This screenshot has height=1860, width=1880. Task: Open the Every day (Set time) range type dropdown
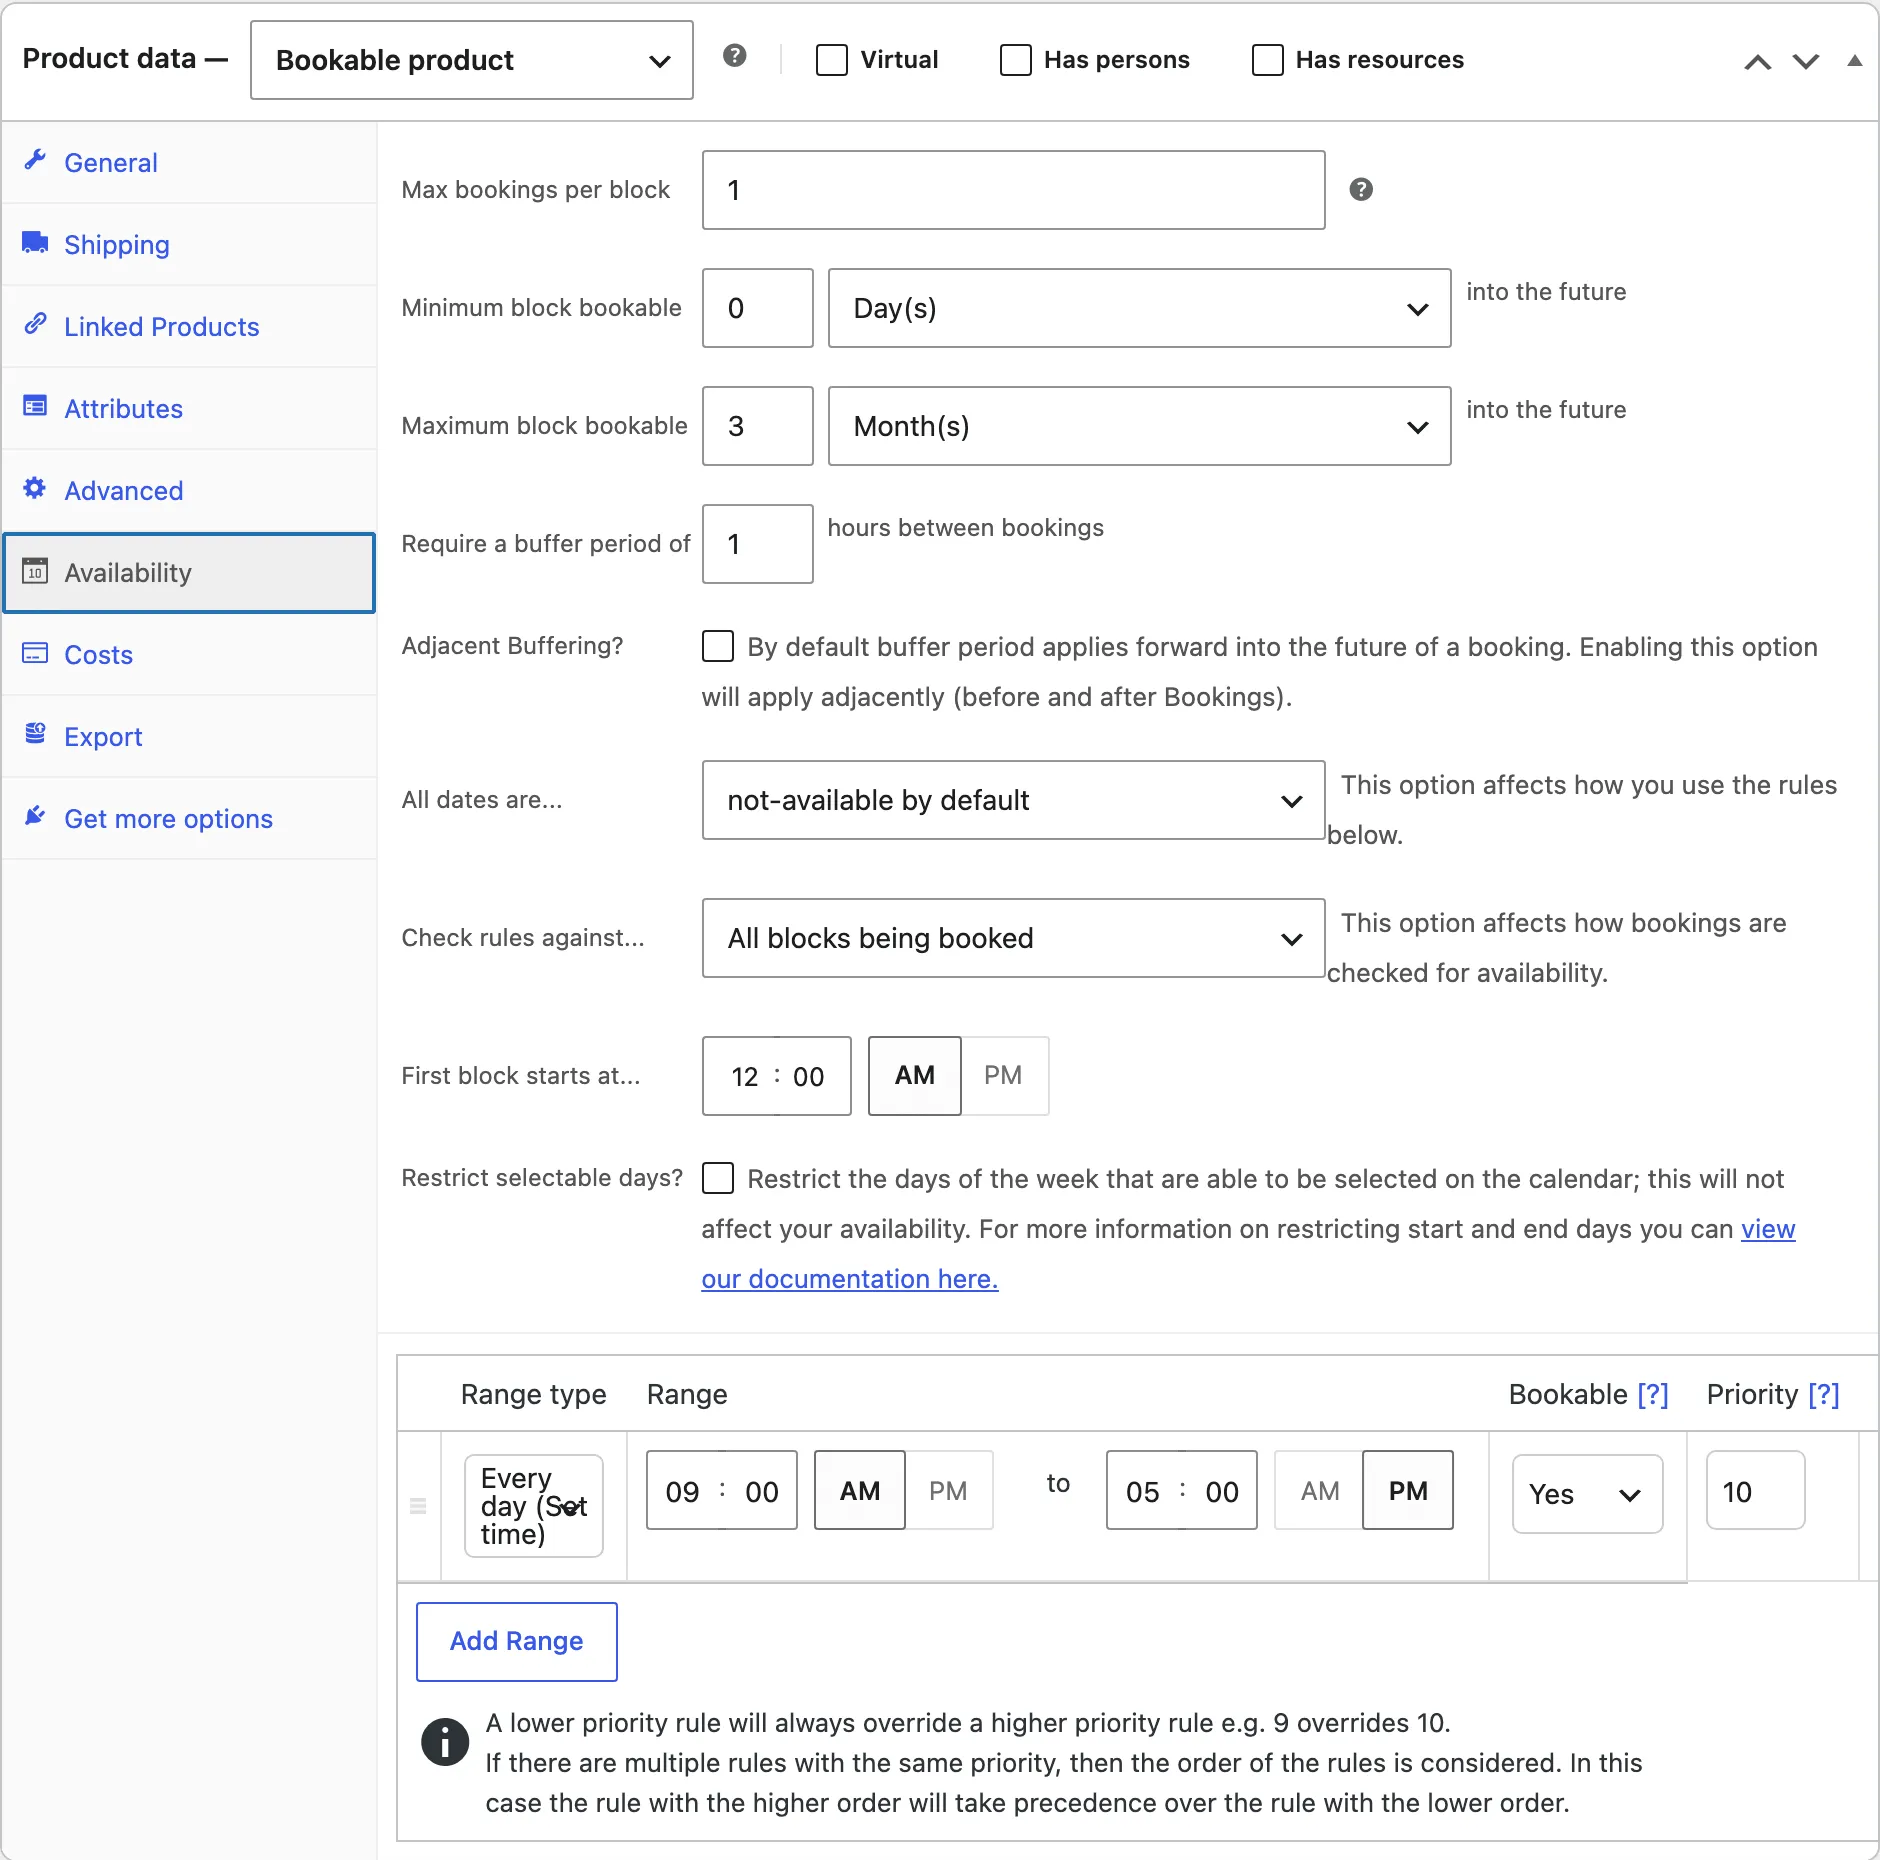534,1506
